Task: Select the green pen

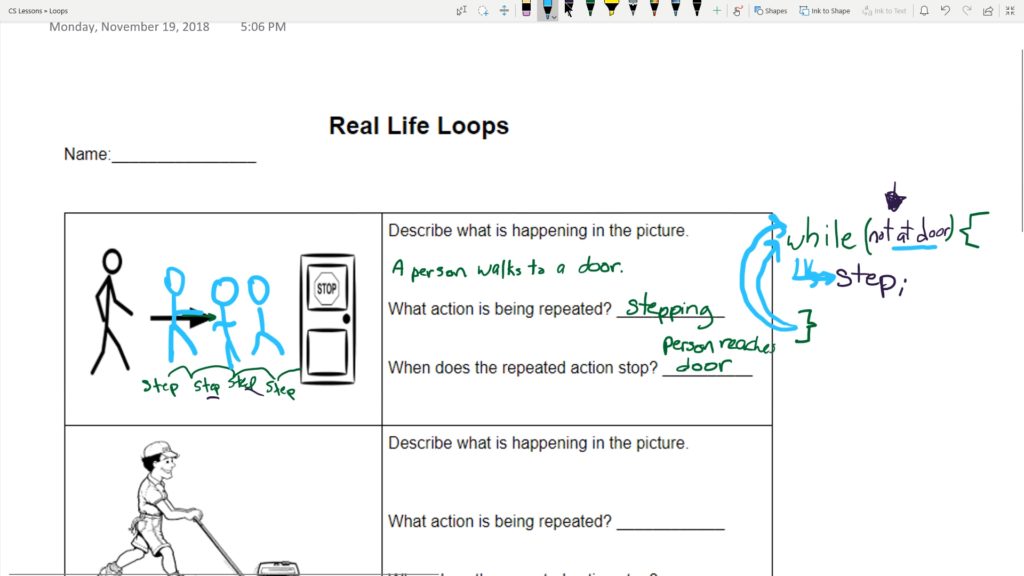Action: (590, 10)
